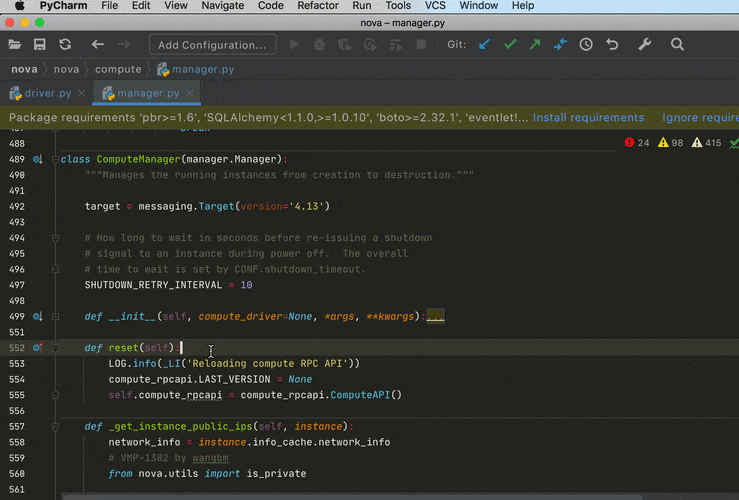Expand the folded __init__ method
The height and width of the screenshot is (500, 739).
click(54, 316)
